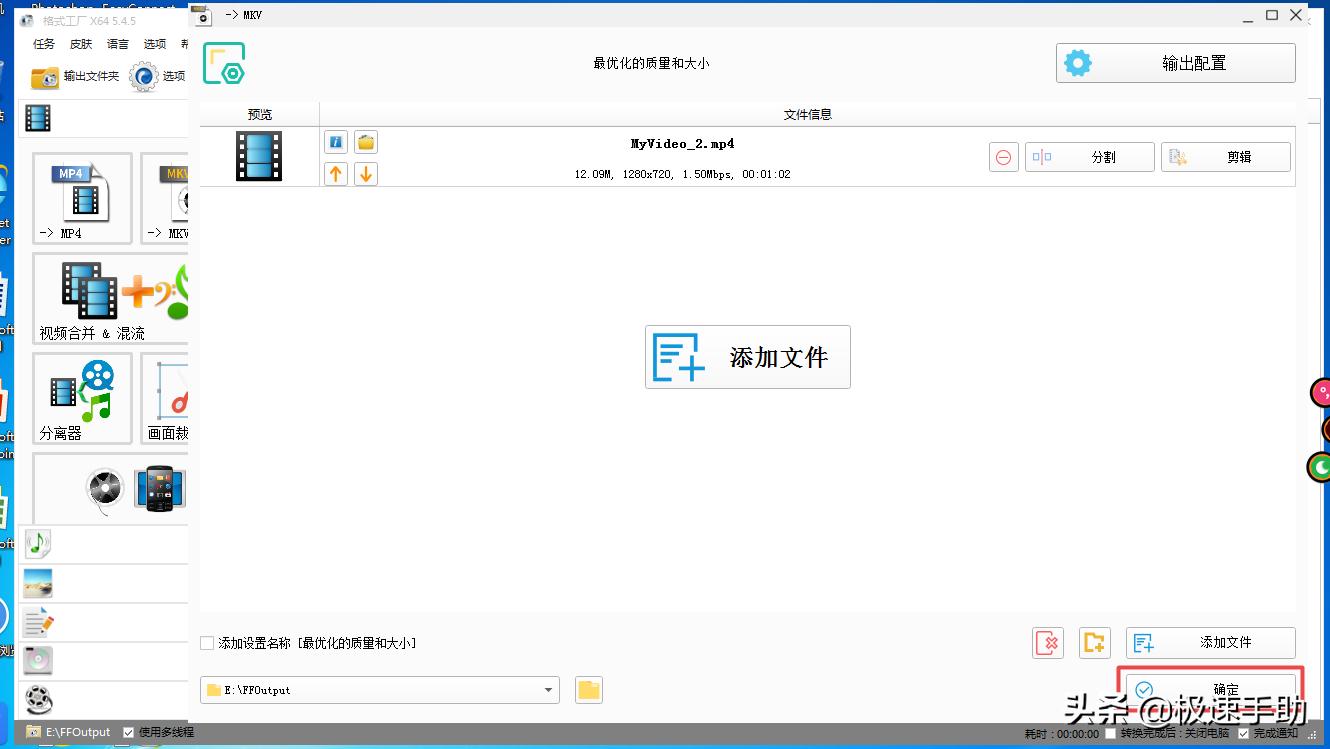Select the MP4 conversion tool in sidebar
The width and height of the screenshot is (1330, 749).
tap(82, 197)
